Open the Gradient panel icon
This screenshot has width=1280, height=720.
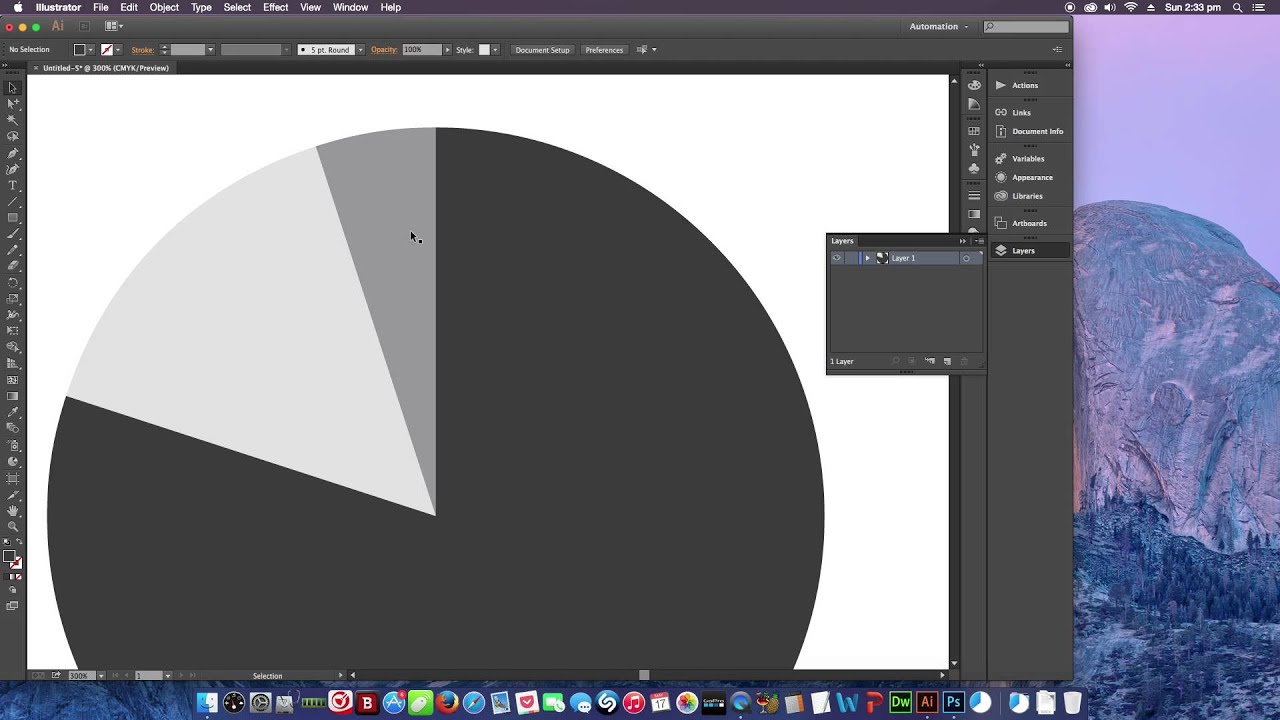(974, 215)
